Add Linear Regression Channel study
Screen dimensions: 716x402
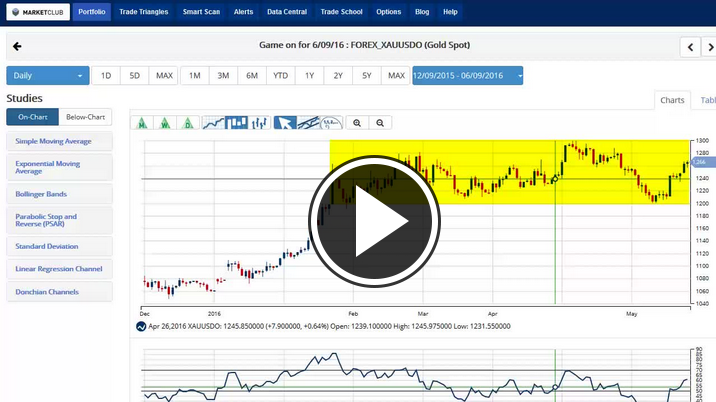[x=59, y=269]
